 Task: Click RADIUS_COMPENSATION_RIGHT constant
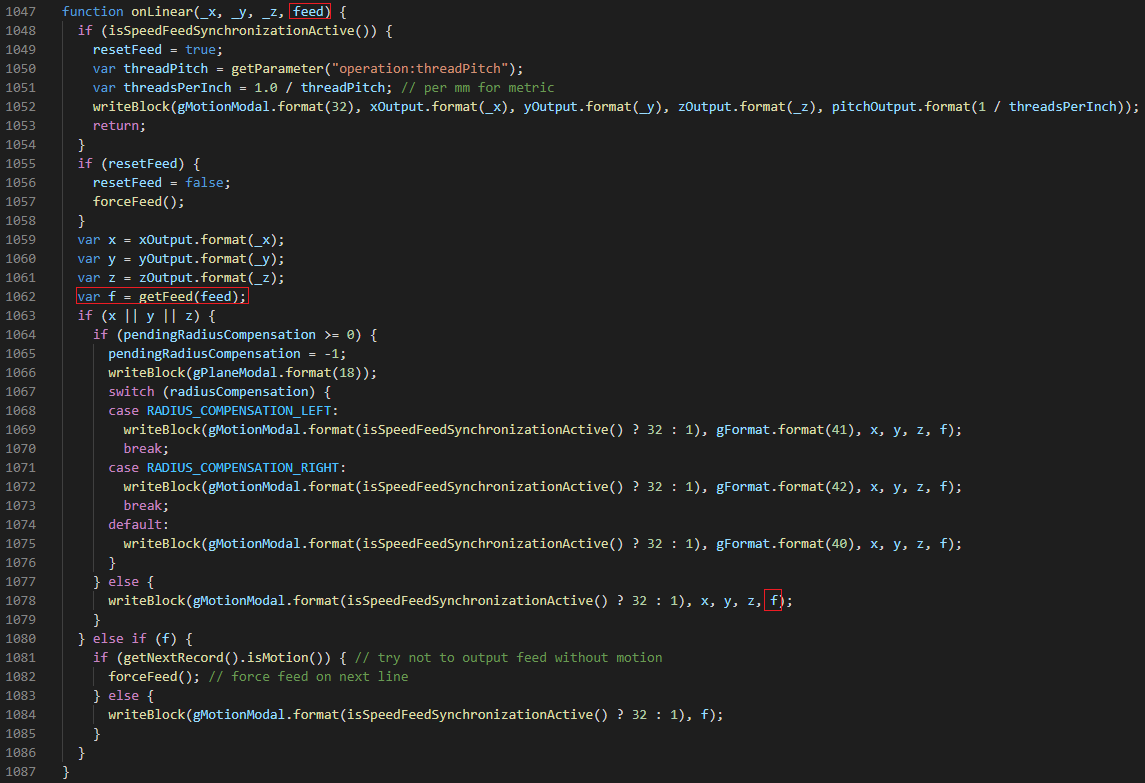click(x=243, y=467)
